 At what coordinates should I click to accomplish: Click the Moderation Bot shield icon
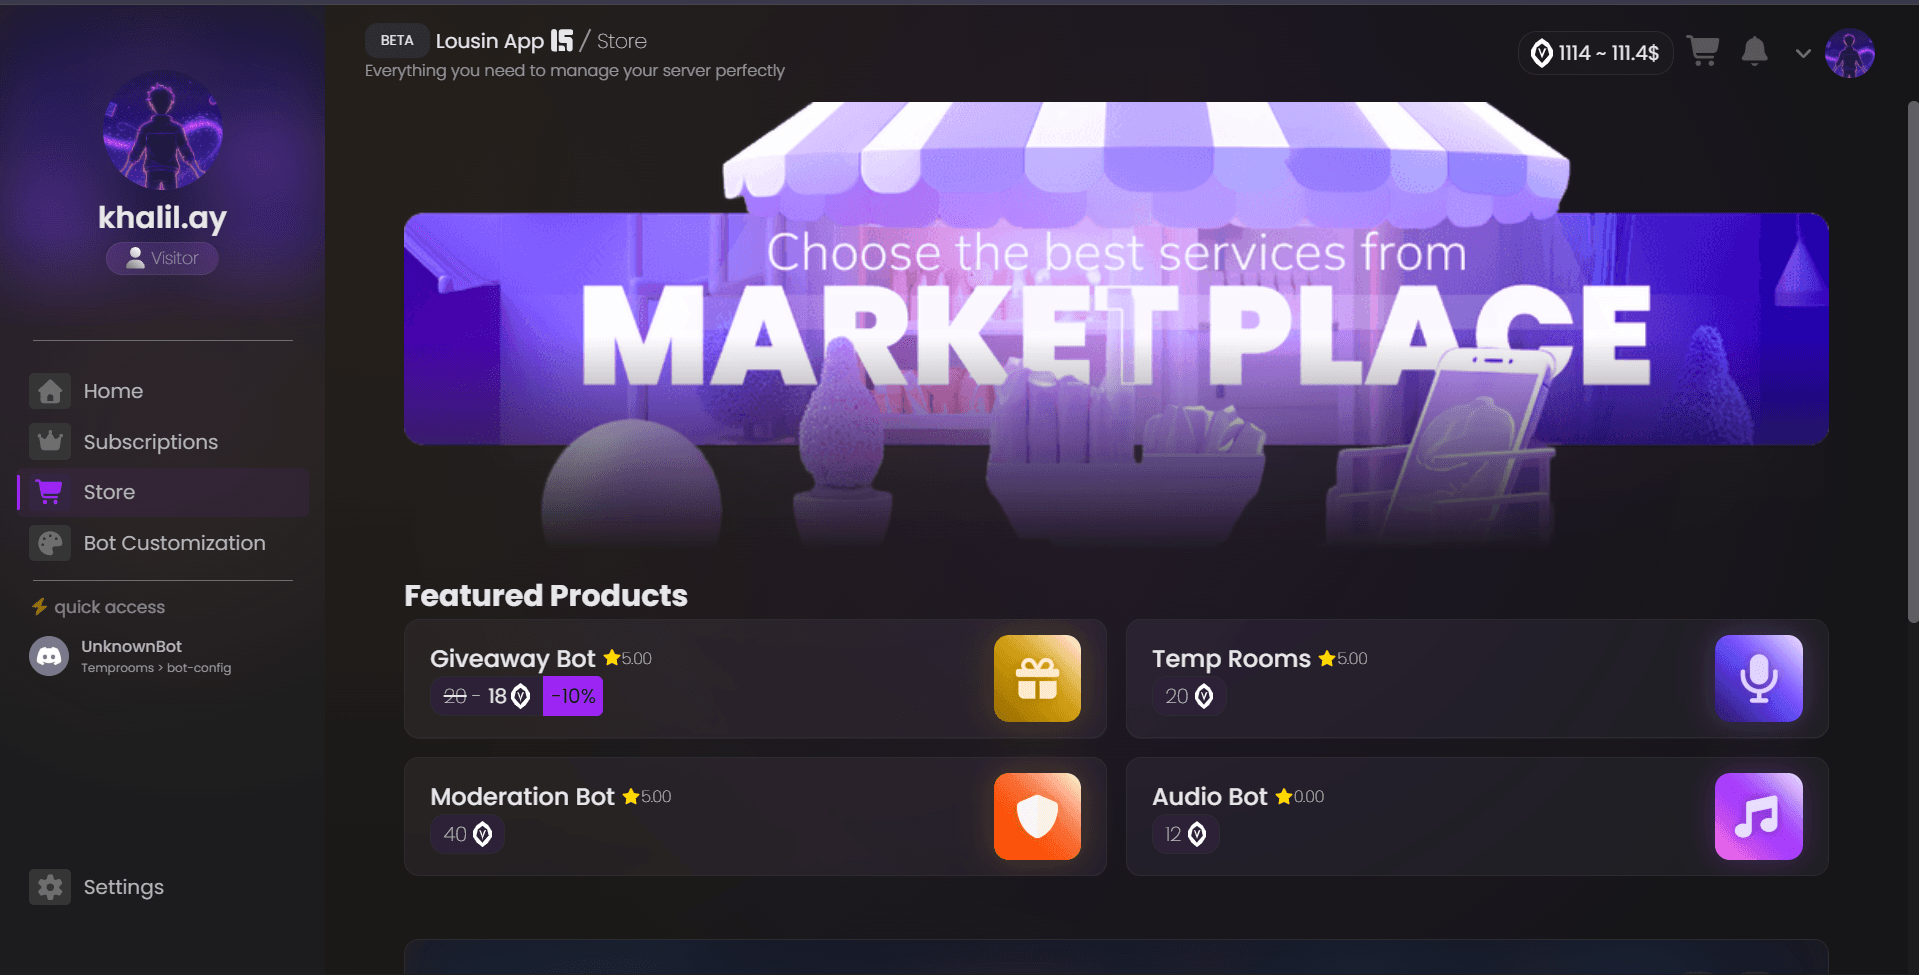coord(1037,816)
